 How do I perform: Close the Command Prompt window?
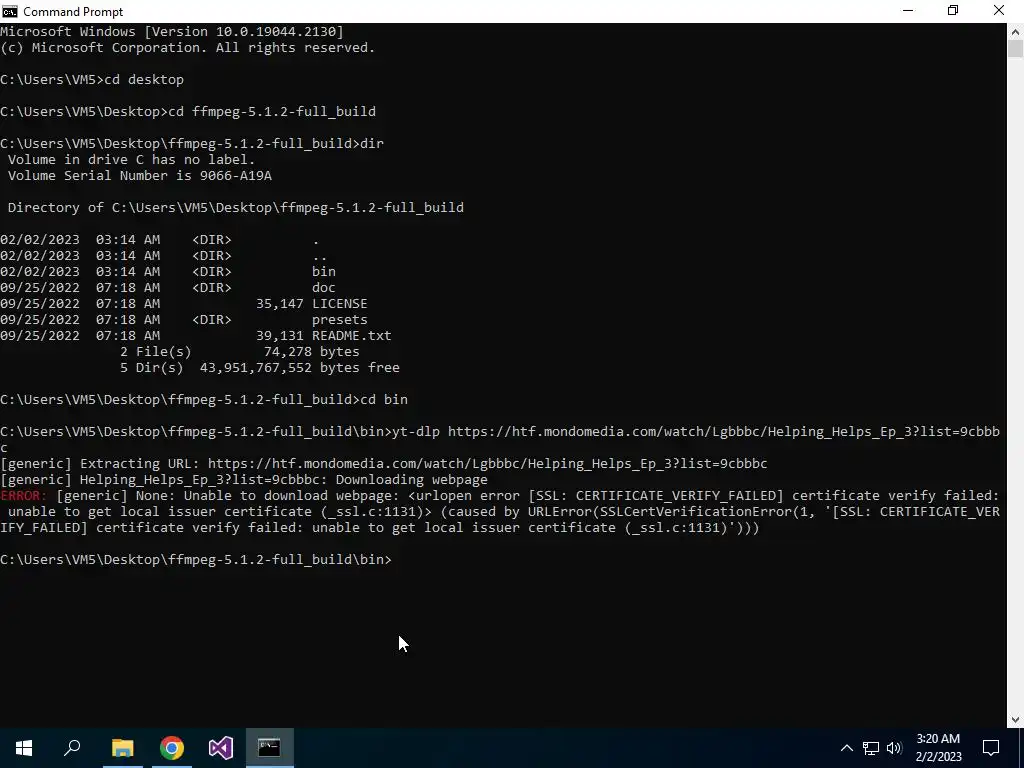[x=999, y=11]
